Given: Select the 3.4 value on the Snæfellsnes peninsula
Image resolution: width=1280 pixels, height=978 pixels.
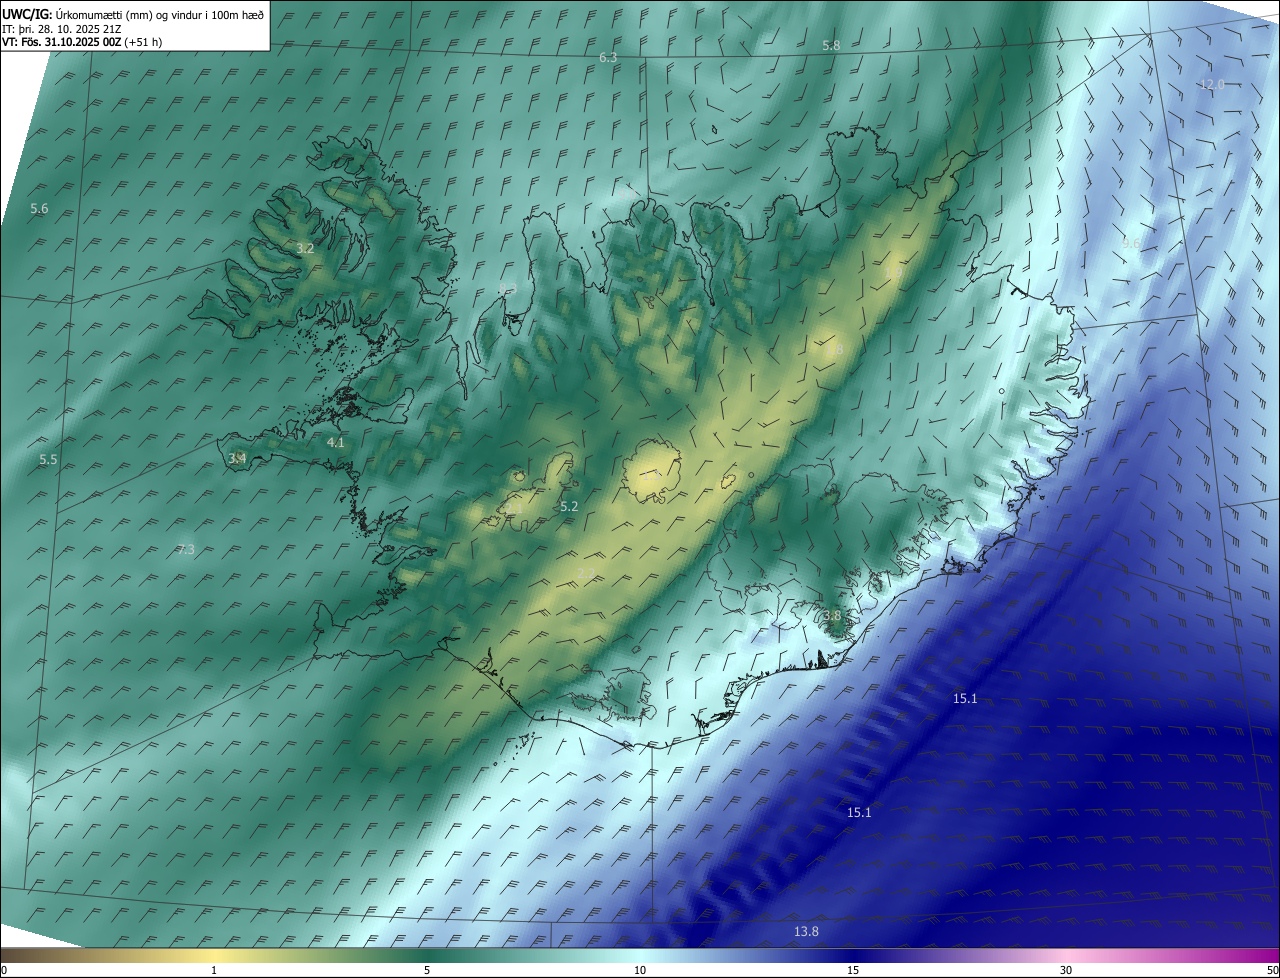Looking at the screenshot, I should 237,459.
